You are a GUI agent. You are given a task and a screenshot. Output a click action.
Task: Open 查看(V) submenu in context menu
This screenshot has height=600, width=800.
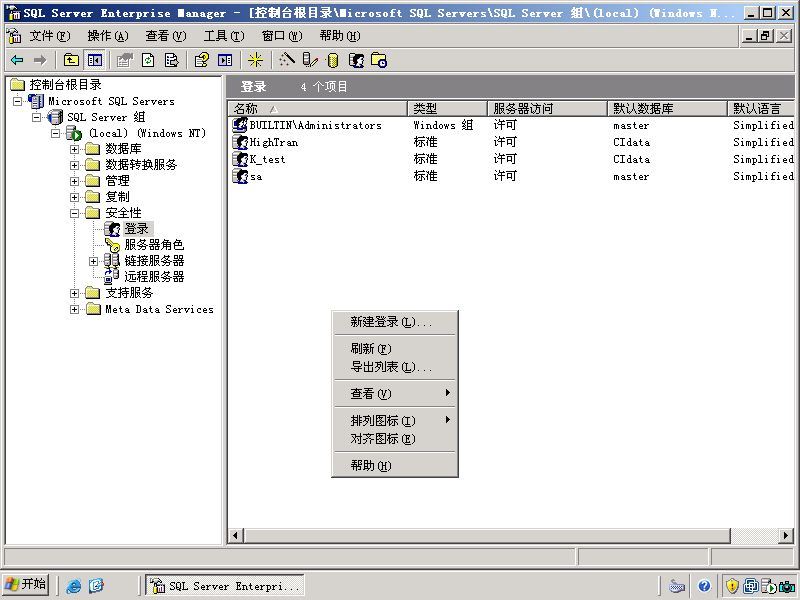coord(394,393)
